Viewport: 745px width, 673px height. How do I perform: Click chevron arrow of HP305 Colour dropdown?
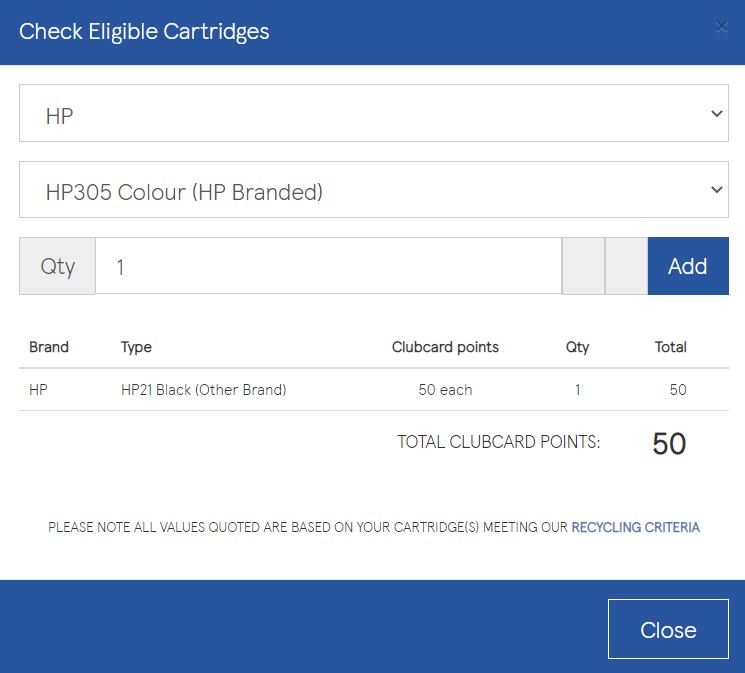coord(716,190)
